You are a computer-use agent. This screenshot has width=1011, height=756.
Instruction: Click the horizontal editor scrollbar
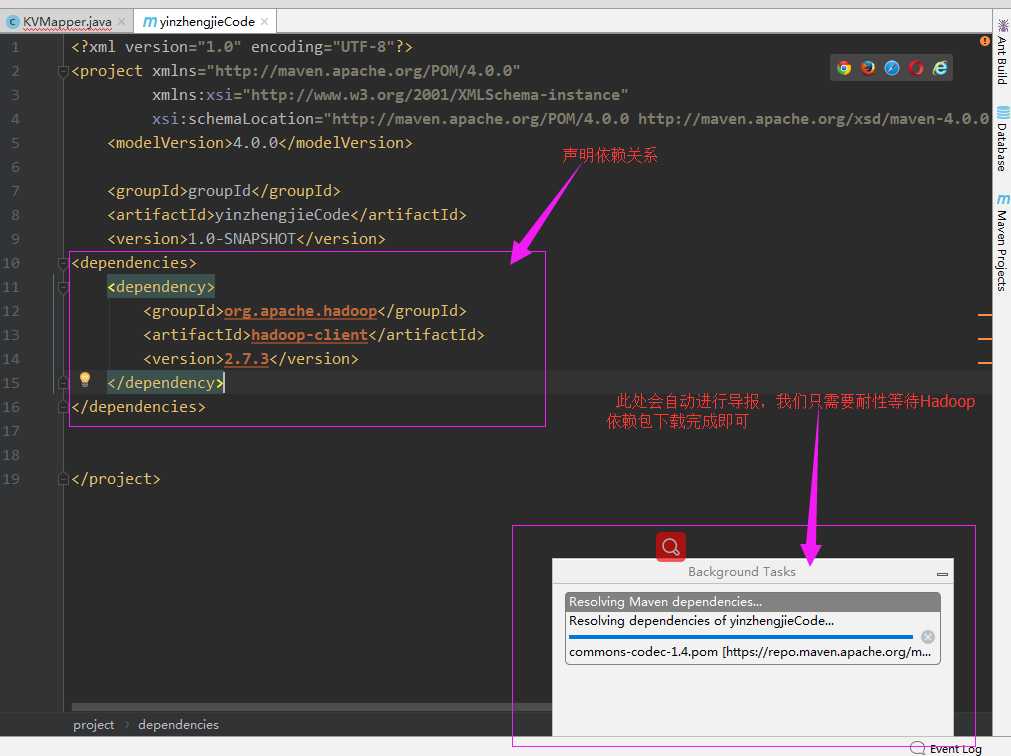(x=311, y=706)
